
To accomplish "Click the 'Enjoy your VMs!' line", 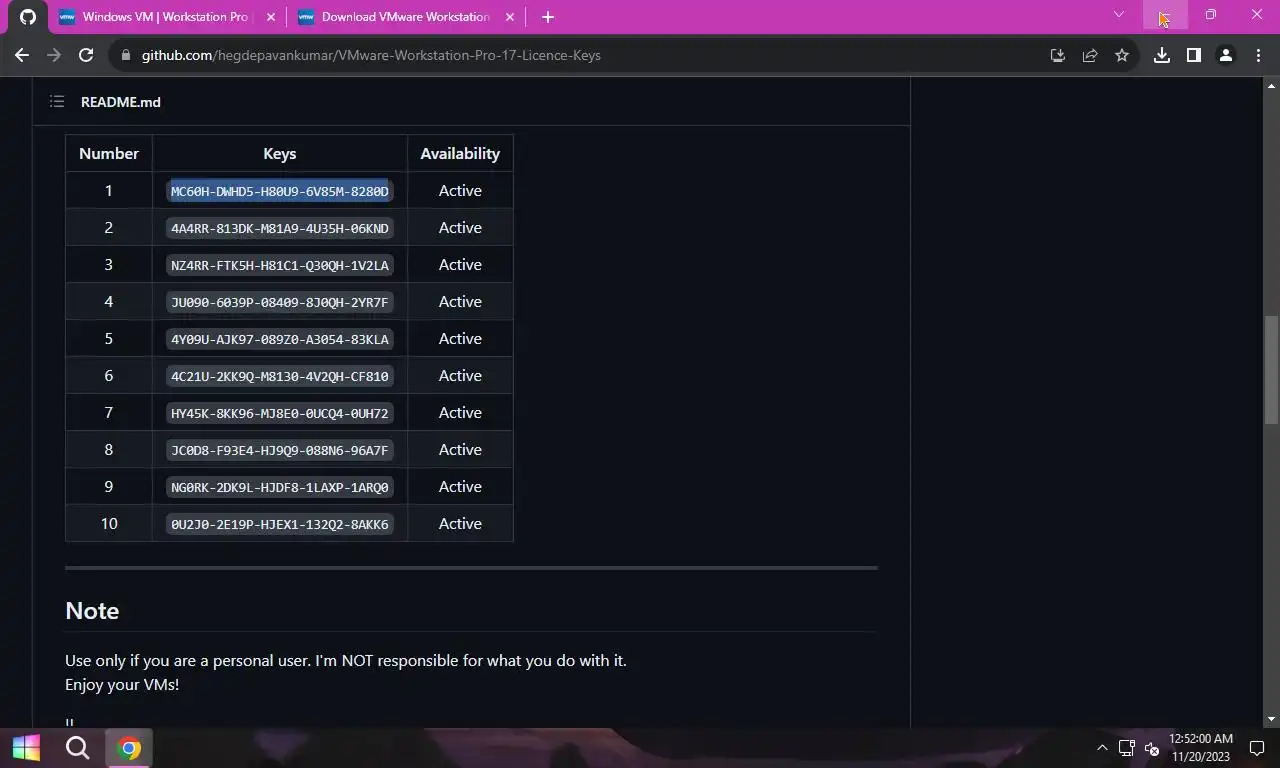I will pyautogui.click(x=122, y=685).
